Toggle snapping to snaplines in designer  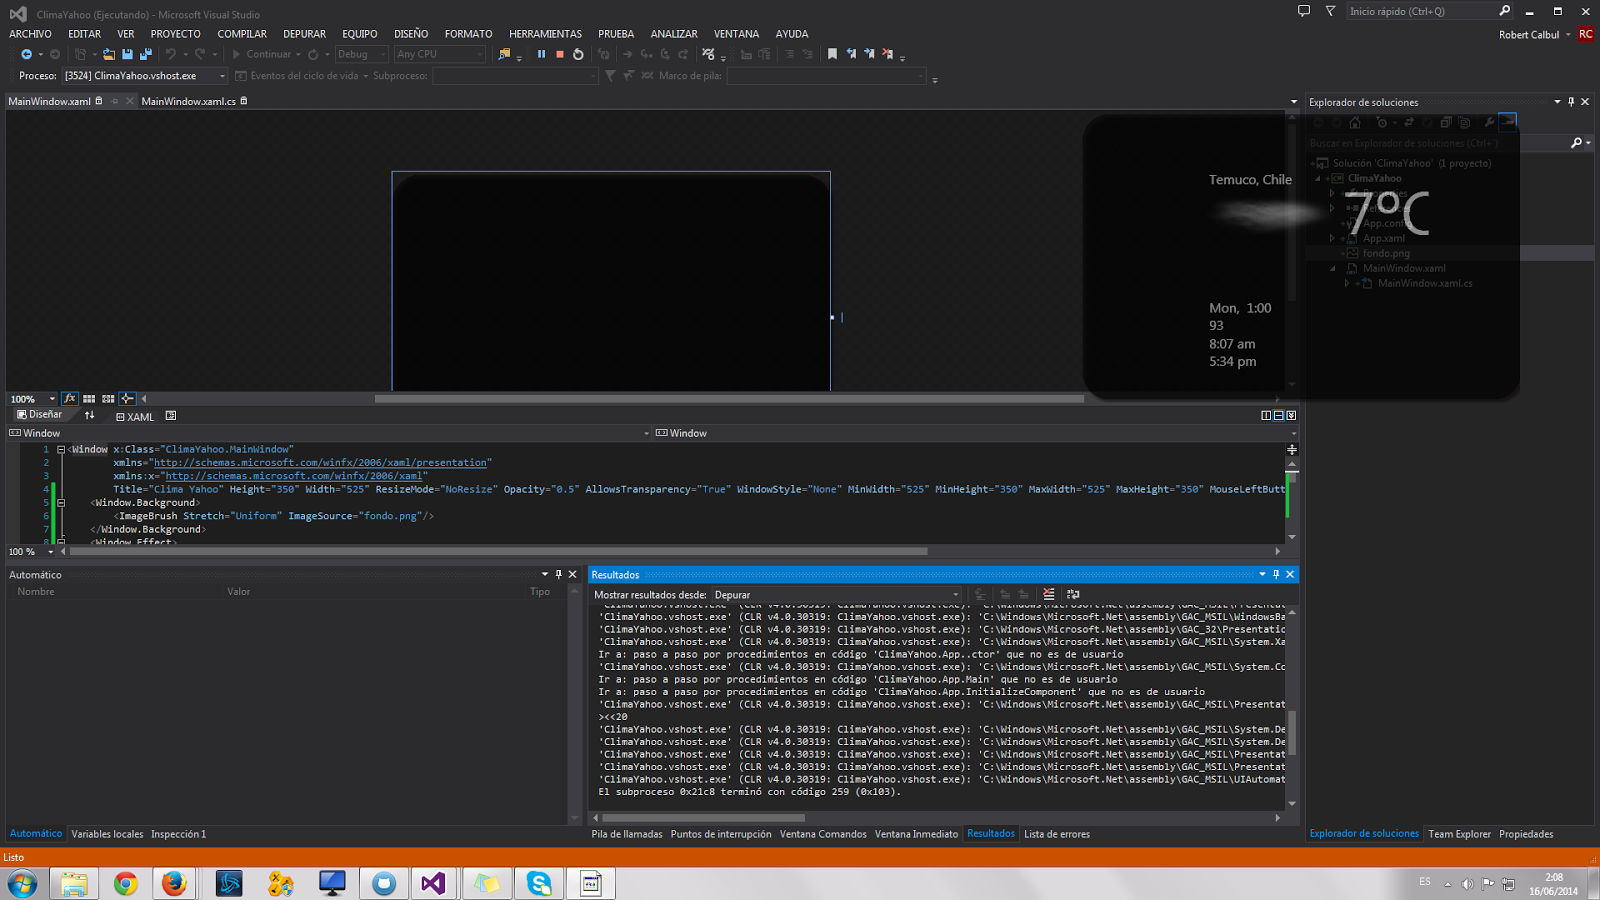tap(127, 399)
